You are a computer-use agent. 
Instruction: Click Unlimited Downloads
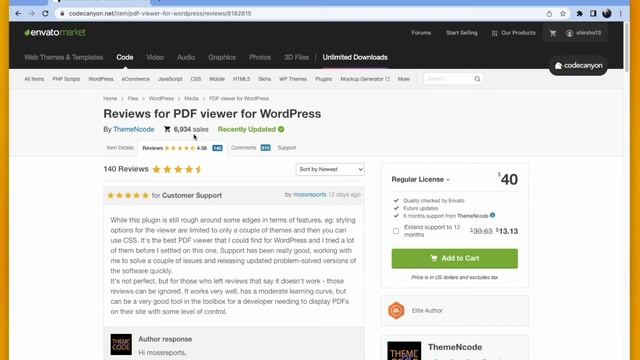click(355, 57)
